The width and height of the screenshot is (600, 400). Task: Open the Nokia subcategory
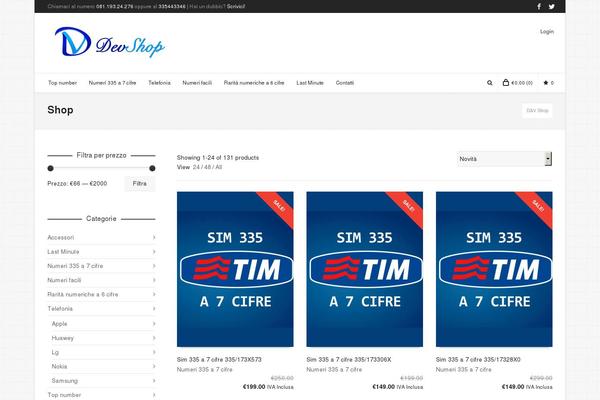(59, 366)
